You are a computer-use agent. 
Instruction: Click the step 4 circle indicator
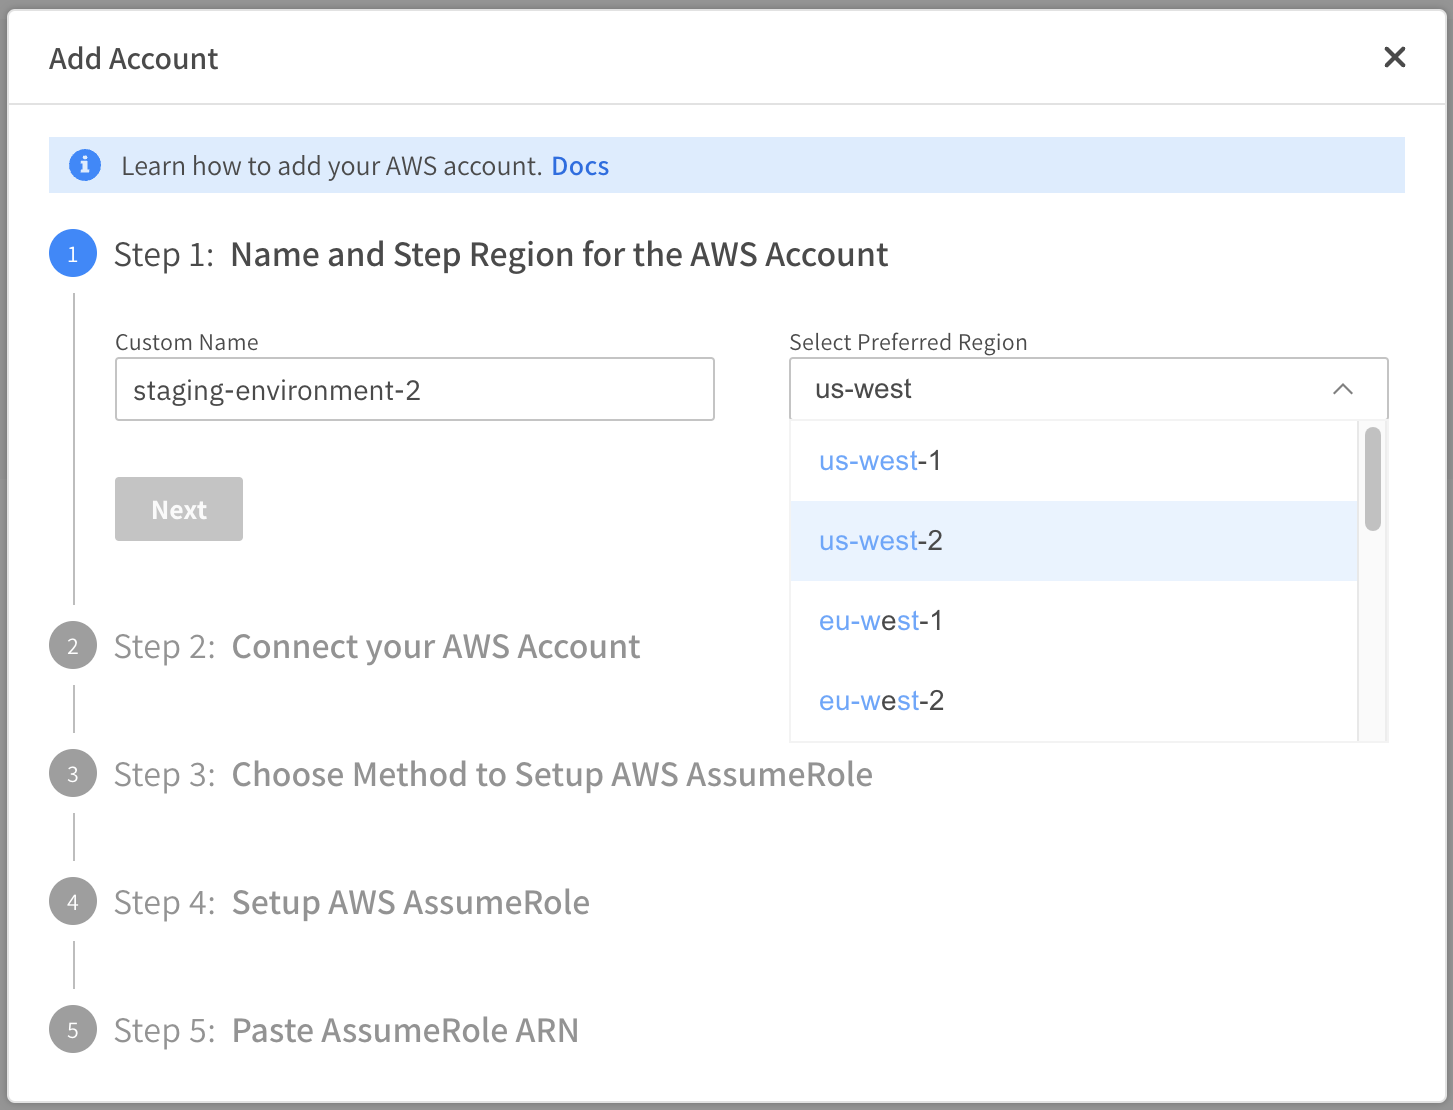73,902
